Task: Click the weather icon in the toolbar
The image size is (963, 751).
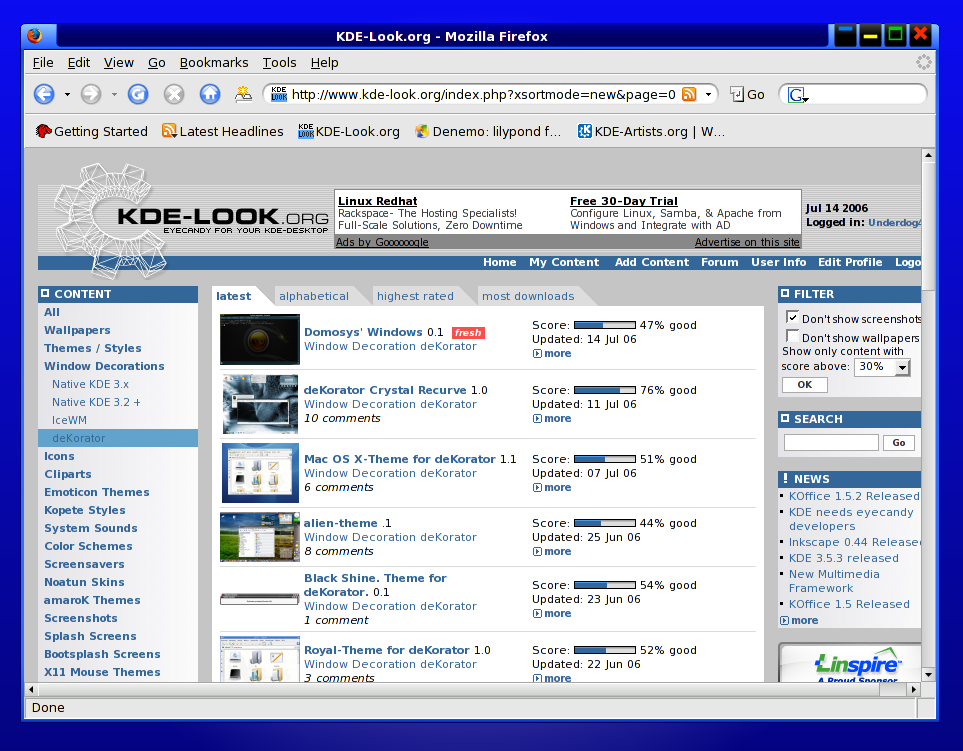Action: point(243,94)
